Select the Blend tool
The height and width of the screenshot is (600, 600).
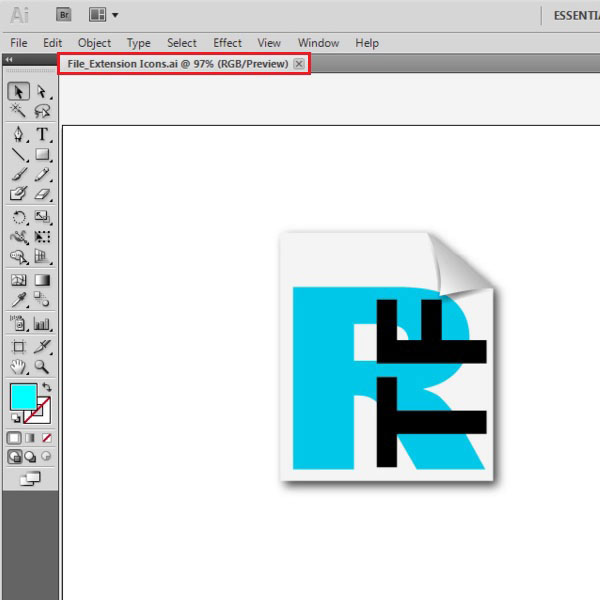pos(42,300)
